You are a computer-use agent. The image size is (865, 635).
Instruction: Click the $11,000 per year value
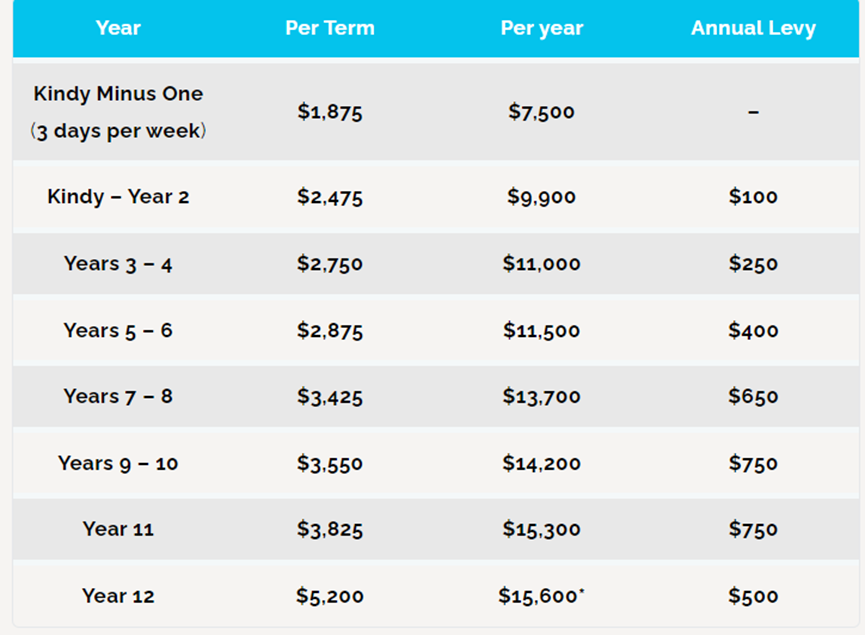tap(542, 264)
